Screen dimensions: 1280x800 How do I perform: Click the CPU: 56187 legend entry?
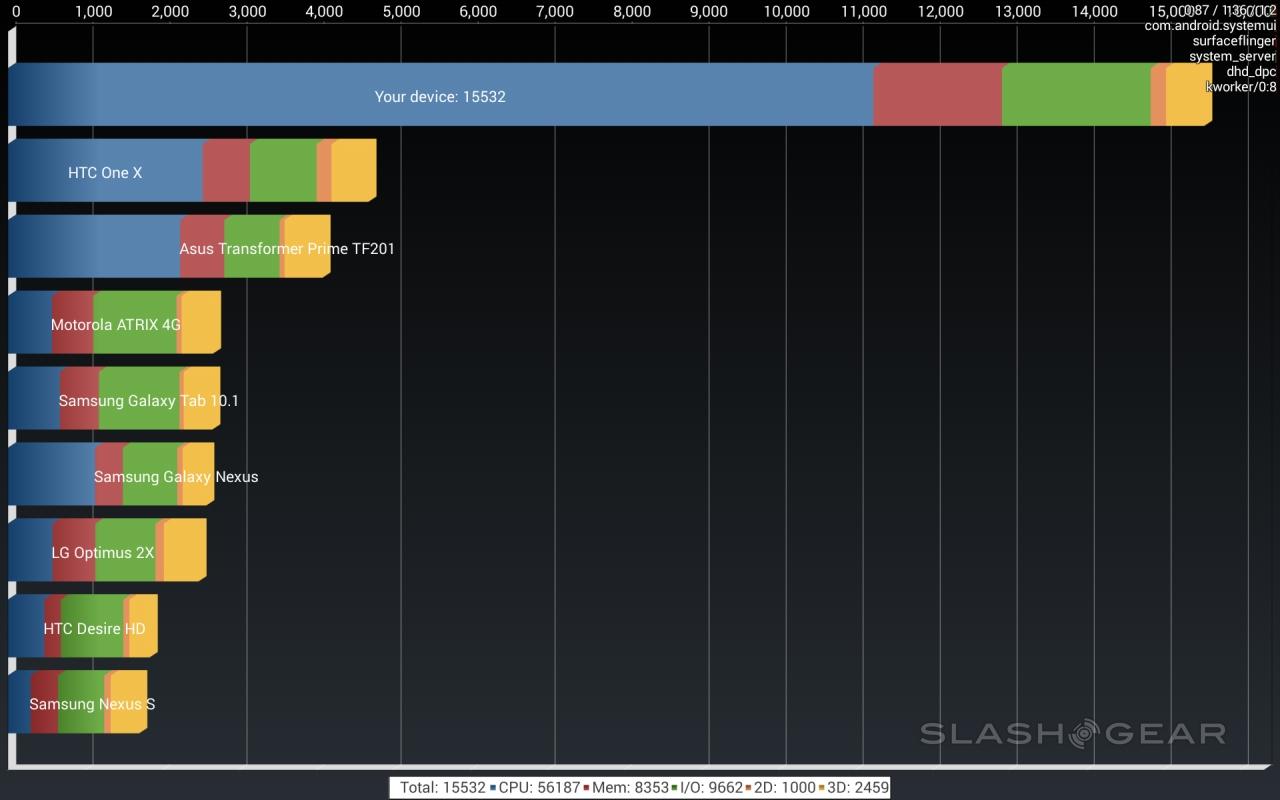coord(539,788)
